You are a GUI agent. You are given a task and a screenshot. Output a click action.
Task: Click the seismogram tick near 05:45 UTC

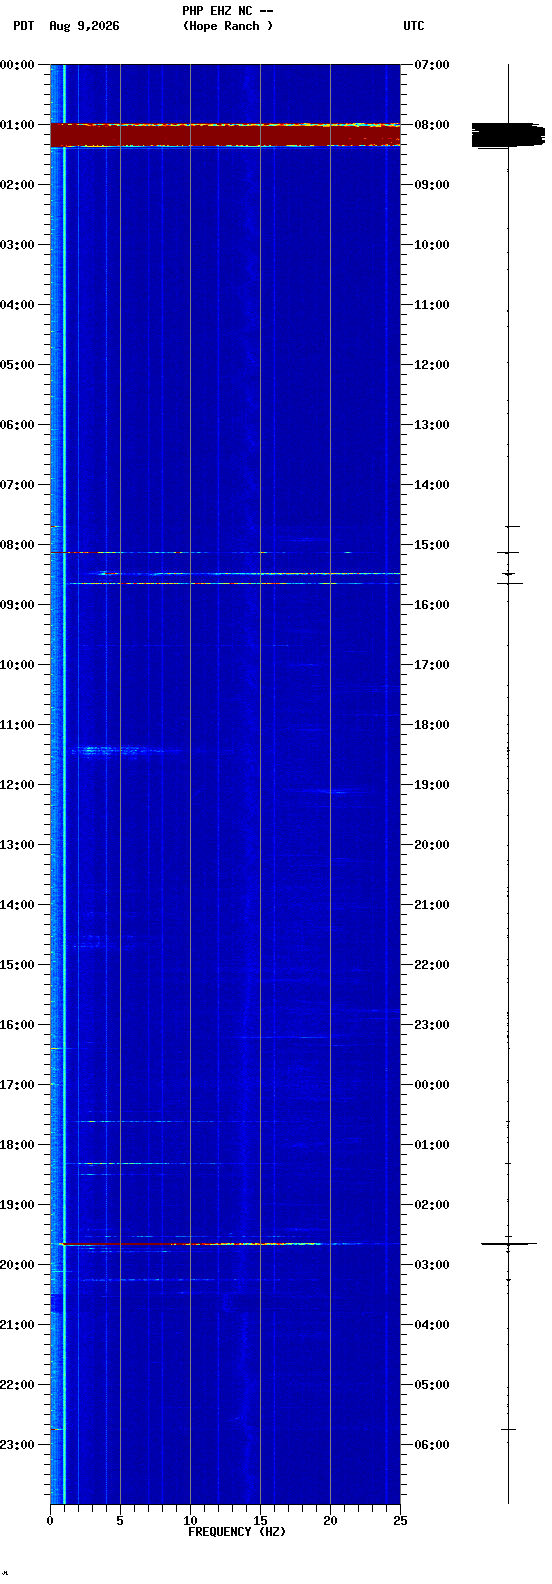pyautogui.click(x=508, y=1429)
